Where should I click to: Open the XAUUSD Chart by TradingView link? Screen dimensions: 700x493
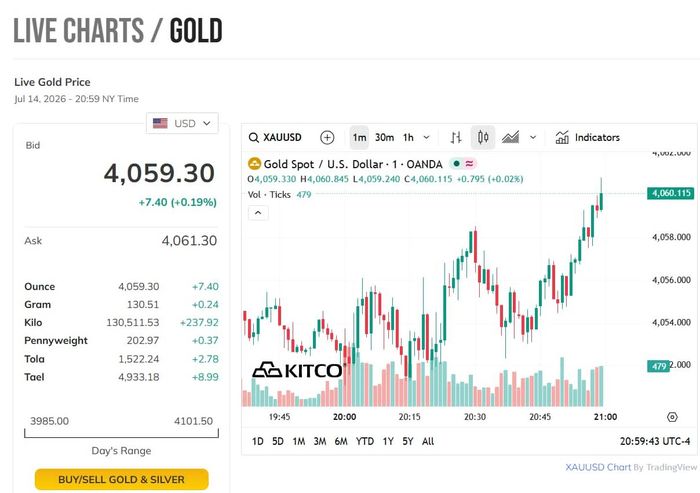tap(631, 467)
